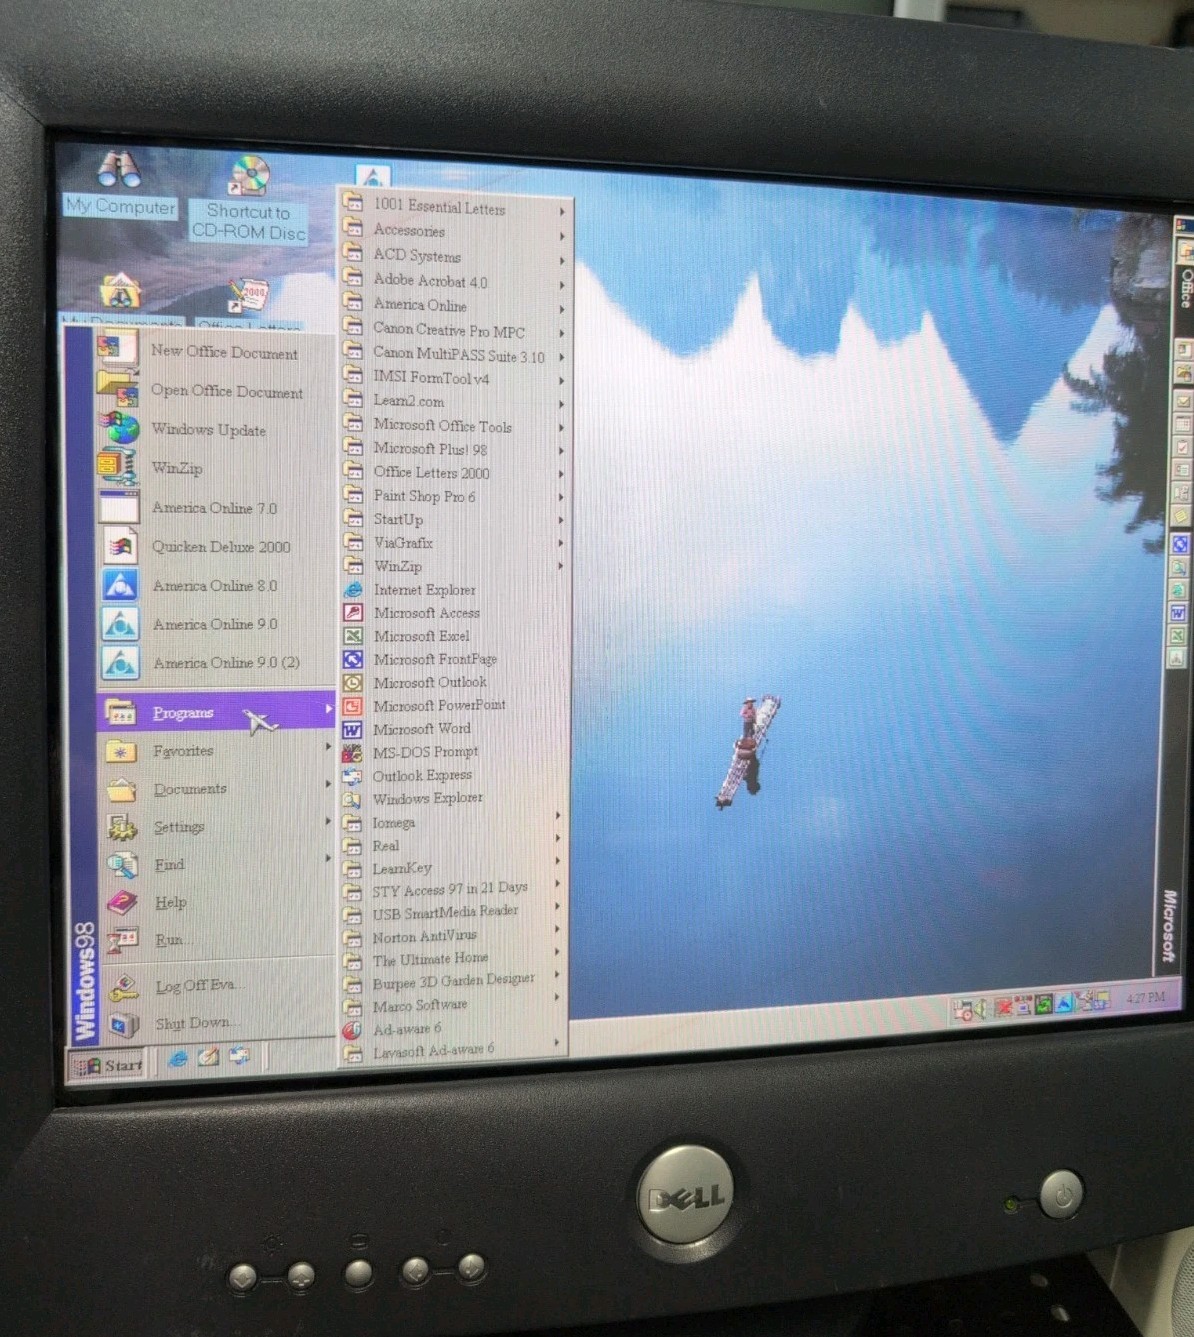This screenshot has width=1194, height=1337.
Task: Open the Marco Software folder
Action: [453, 1005]
